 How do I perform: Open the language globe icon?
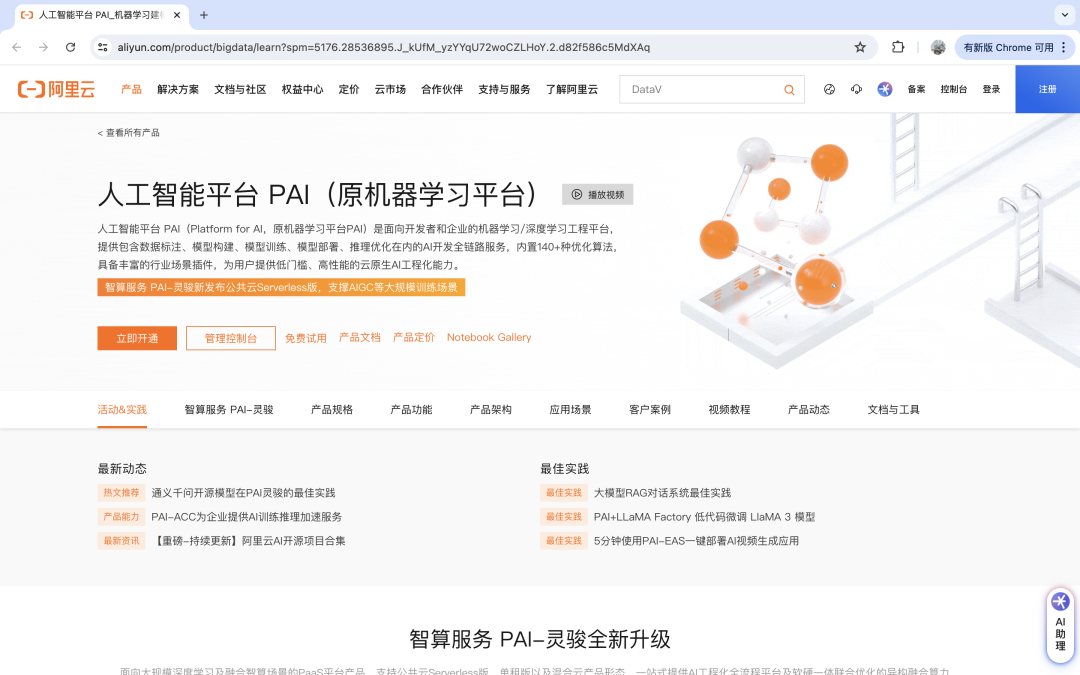coord(829,89)
